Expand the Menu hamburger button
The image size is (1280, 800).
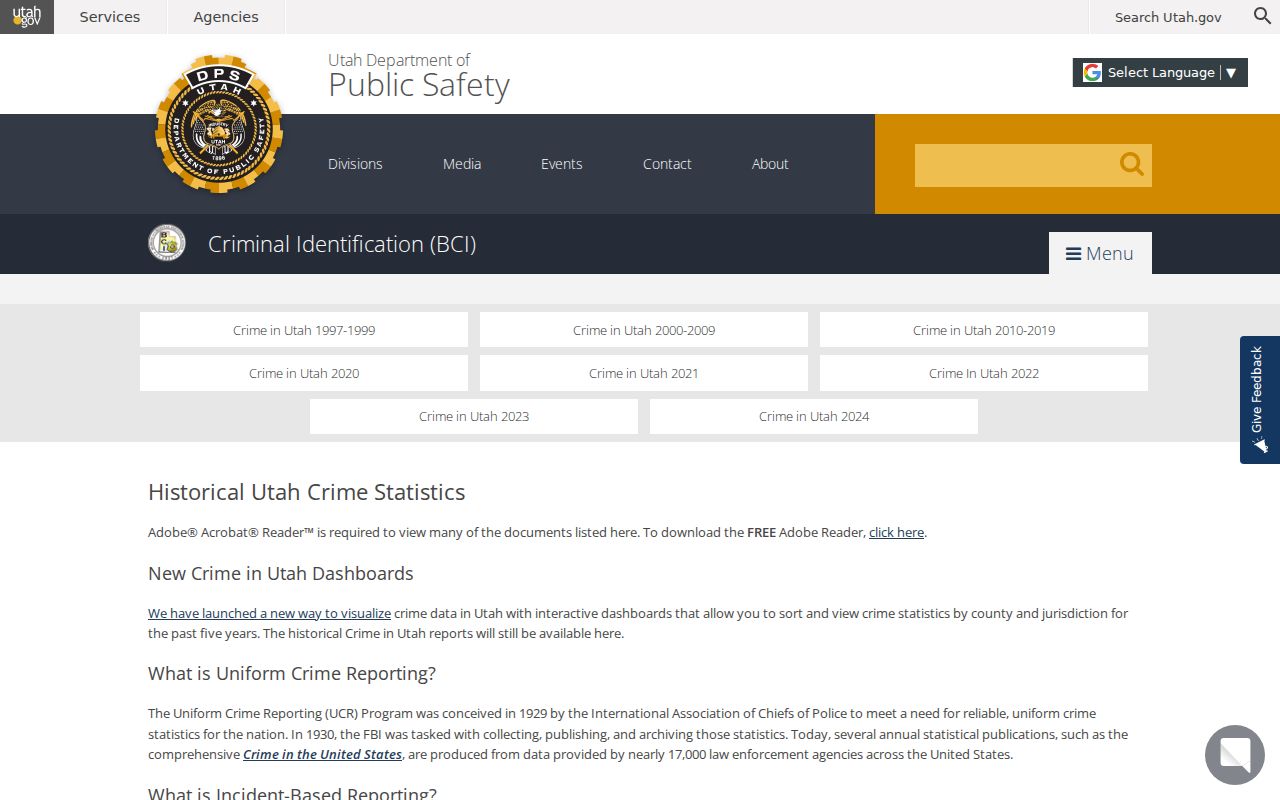click(x=1100, y=253)
